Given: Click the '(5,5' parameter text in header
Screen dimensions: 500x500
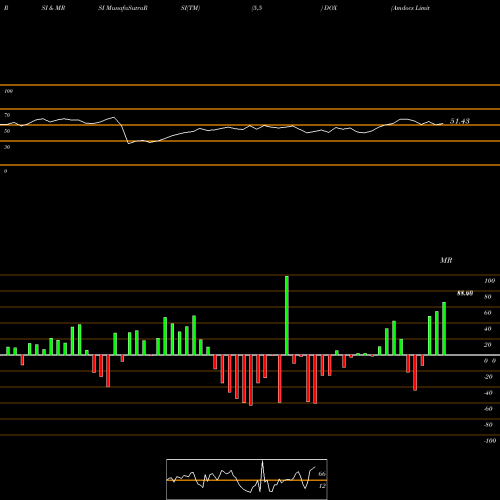Looking at the screenshot, I should pos(257,8).
